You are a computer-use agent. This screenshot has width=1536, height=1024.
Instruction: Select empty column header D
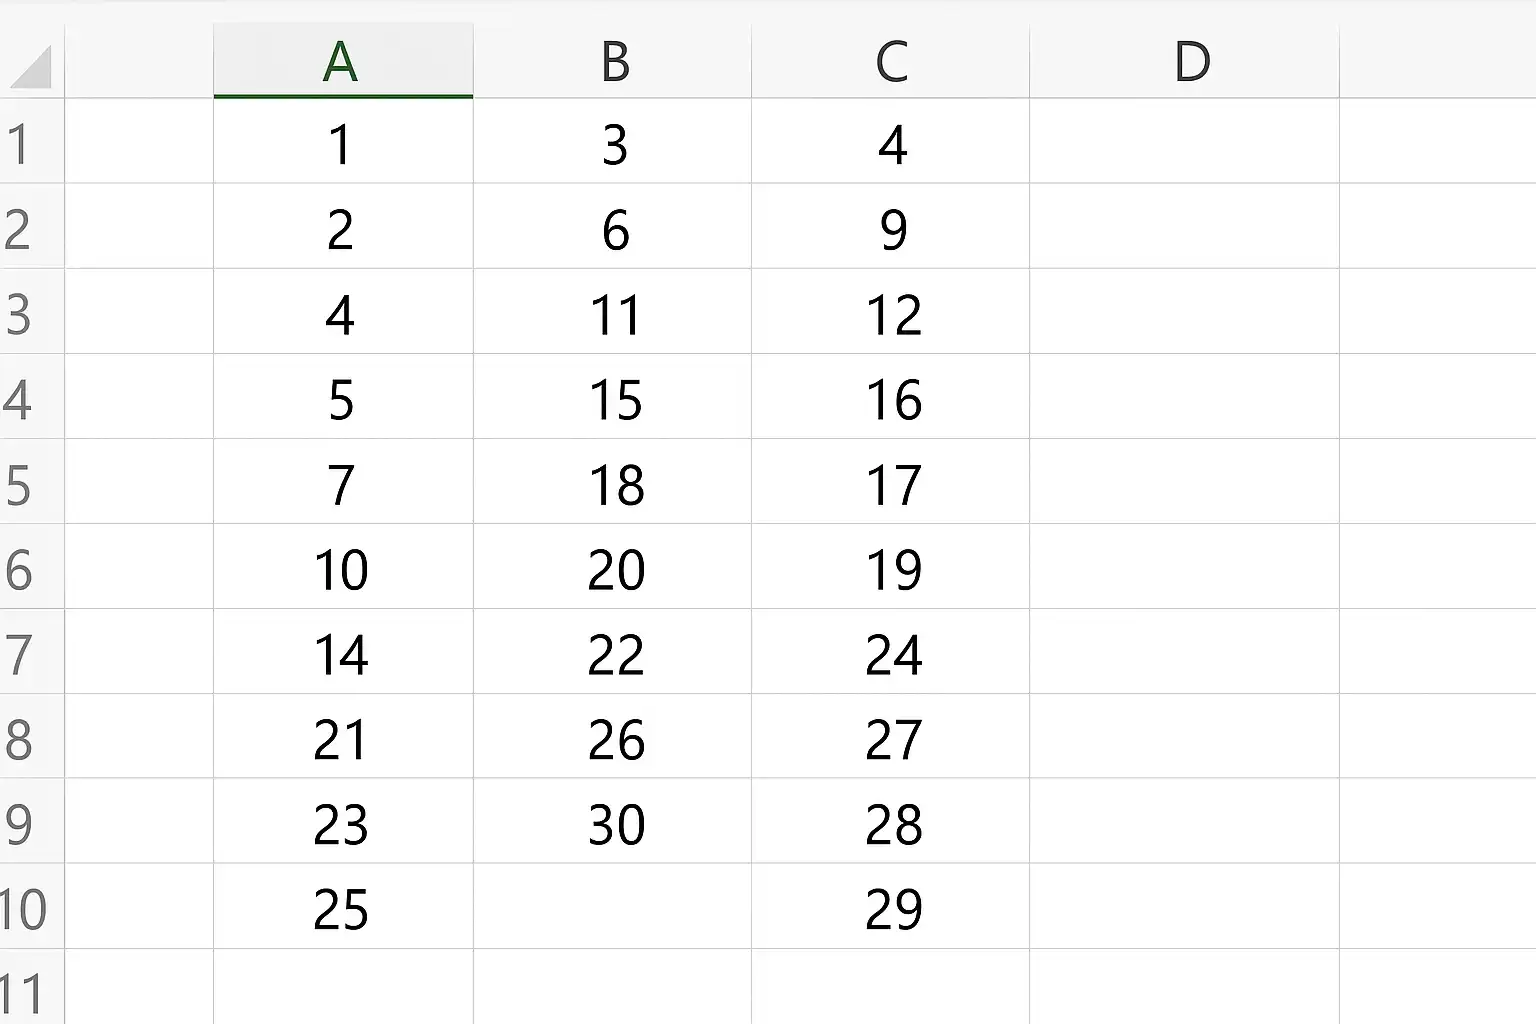point(1185,60)
